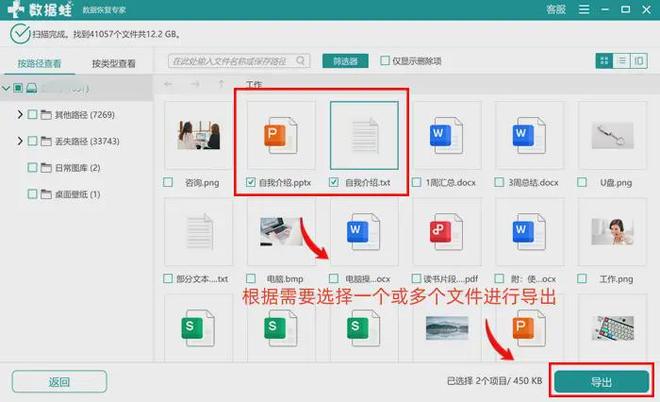Click the 数据蛙 app logo
This screenshot has height=402, width=660.
click(40, 9)
